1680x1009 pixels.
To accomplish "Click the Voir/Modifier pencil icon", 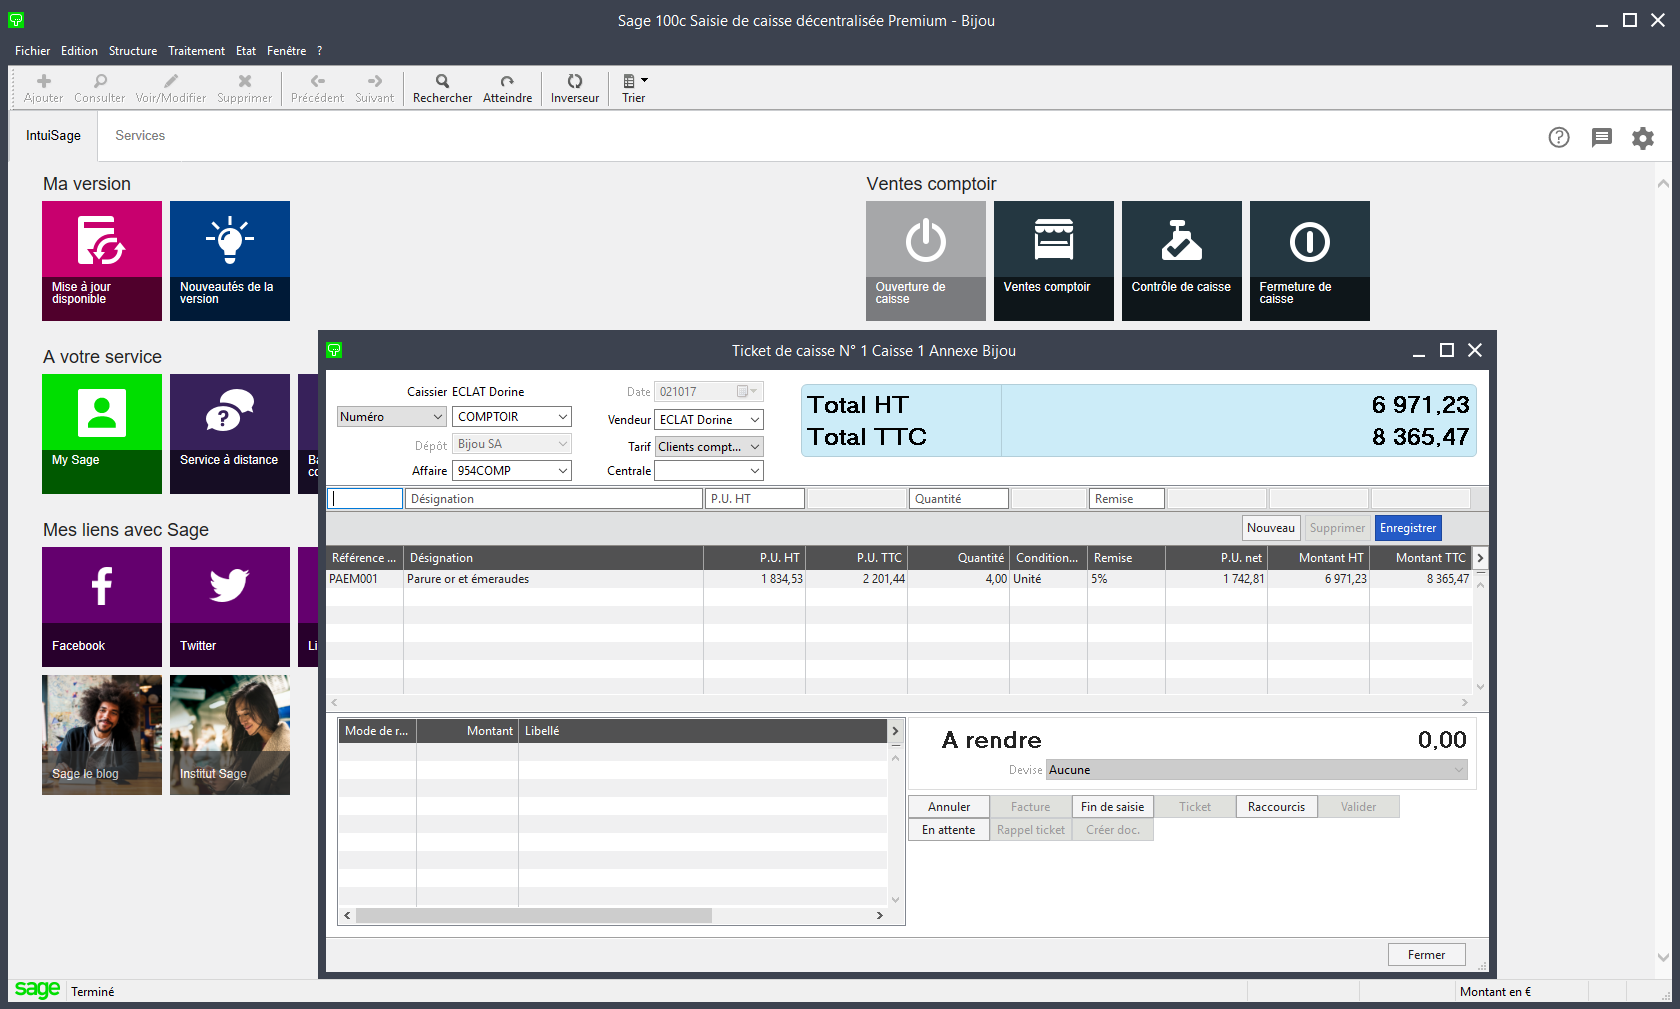I will click(171, 88).
